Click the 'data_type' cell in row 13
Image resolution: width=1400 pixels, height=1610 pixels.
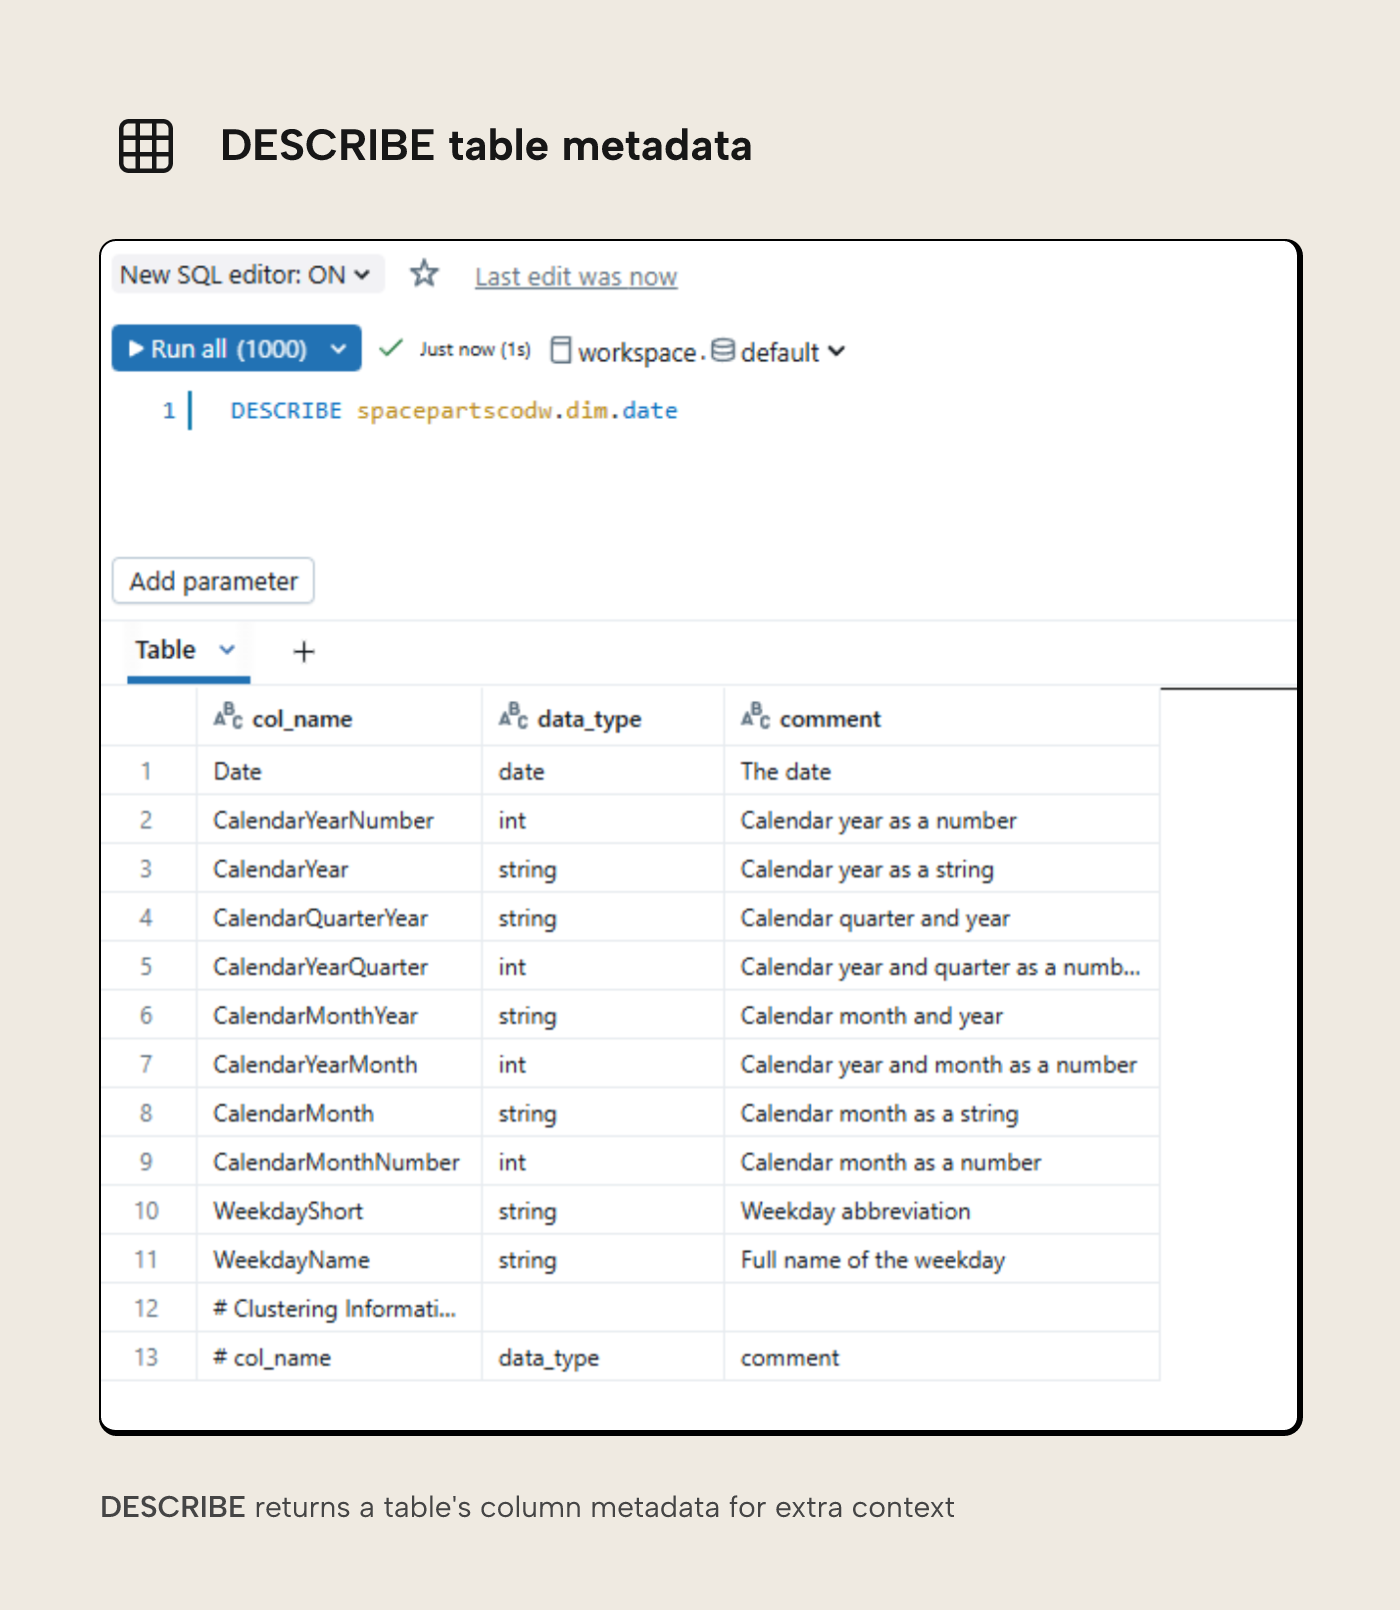point(603,1358)
